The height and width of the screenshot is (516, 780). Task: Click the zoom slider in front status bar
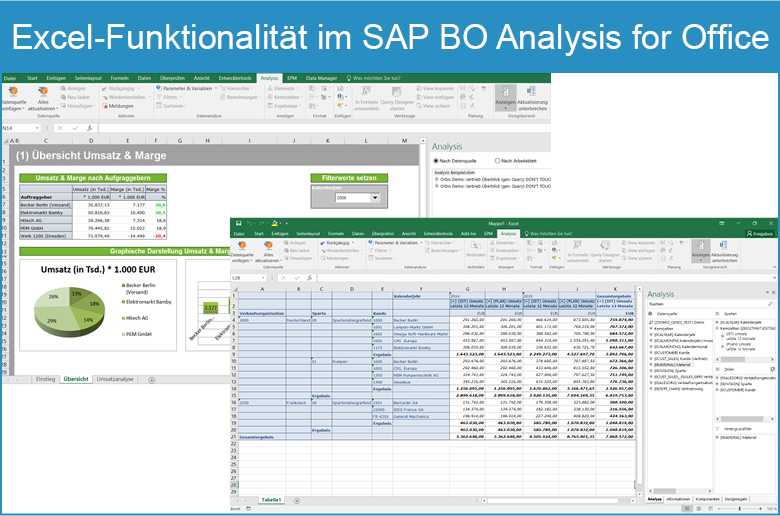740,509
